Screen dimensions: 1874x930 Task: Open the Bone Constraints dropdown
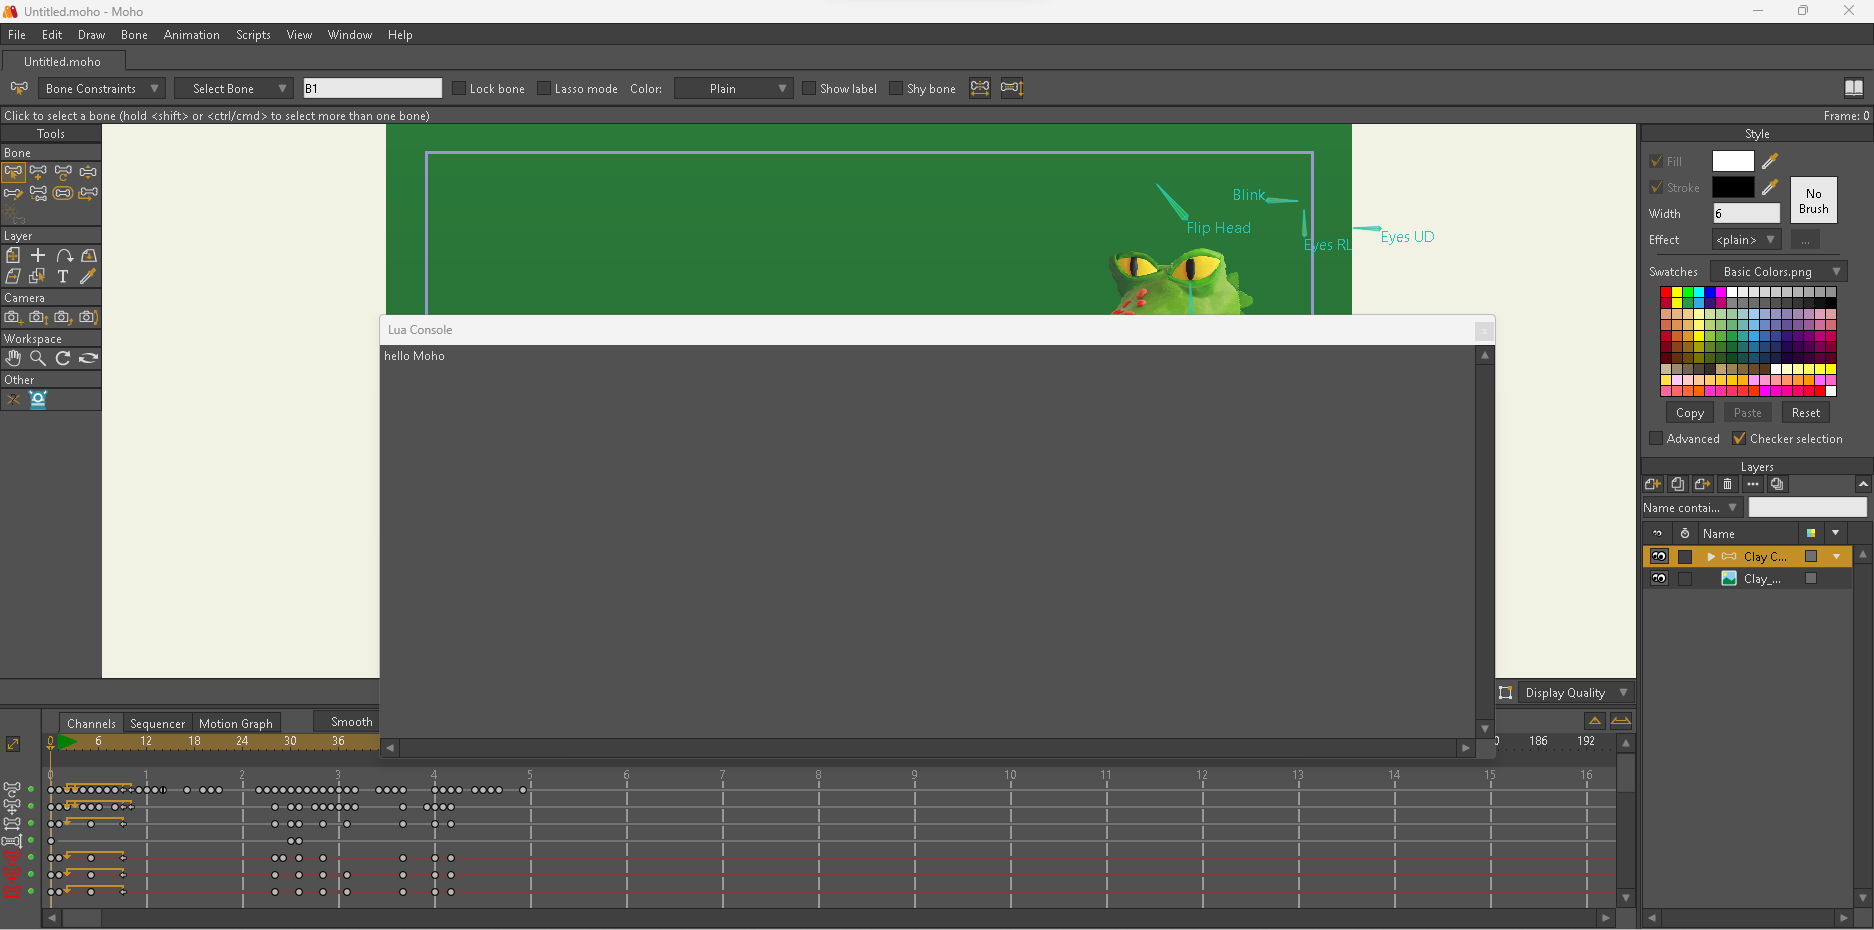click(101, 88)
